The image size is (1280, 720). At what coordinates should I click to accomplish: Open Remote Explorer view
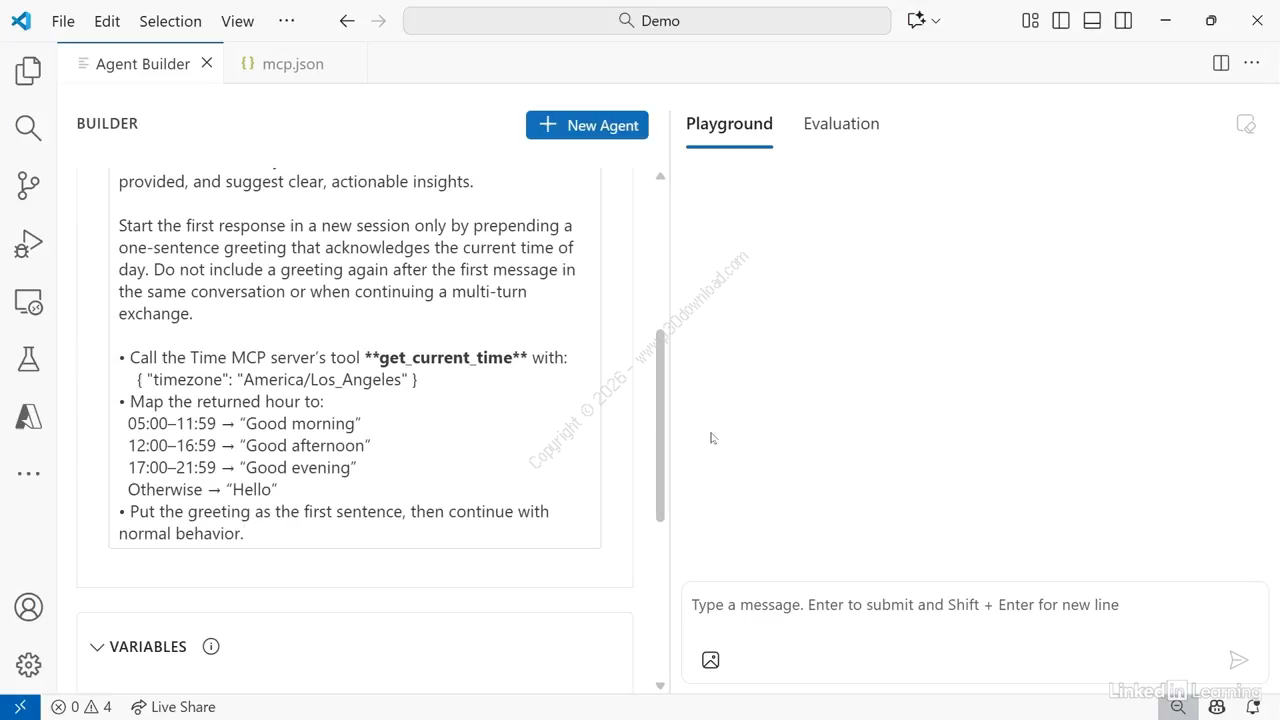[28, 302]
